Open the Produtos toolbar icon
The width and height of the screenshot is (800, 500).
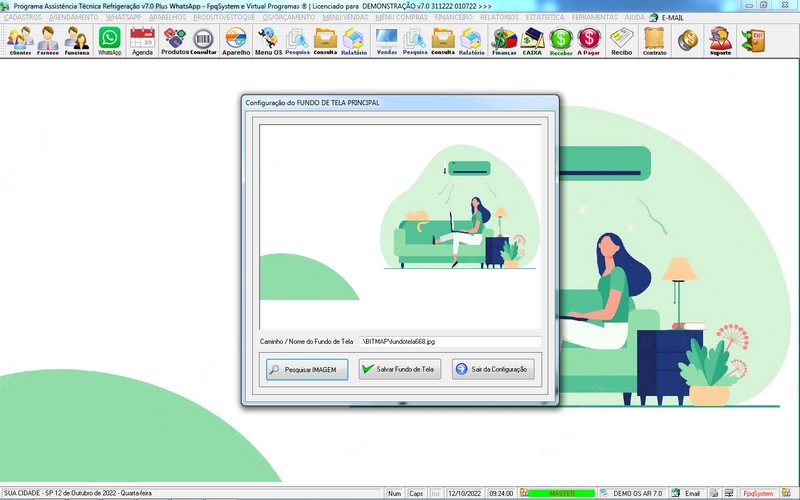coord(174,41)
